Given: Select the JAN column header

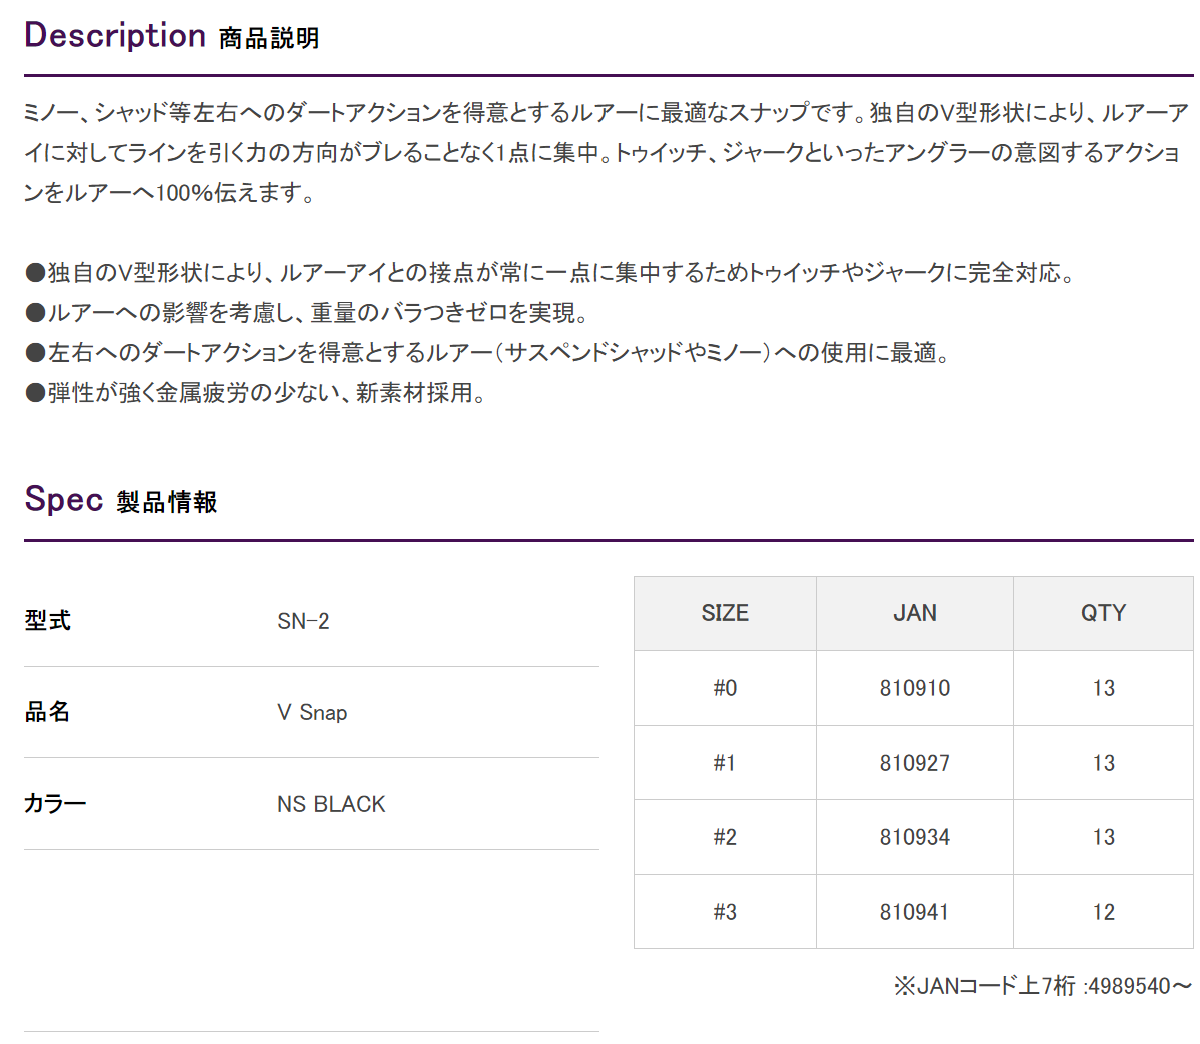Looking at the screenshot, I should [915, 614].
